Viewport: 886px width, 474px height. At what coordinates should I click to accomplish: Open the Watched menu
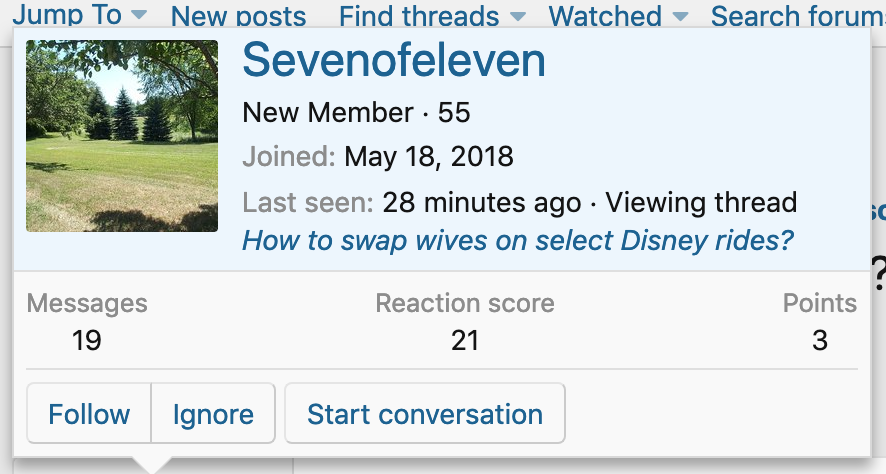(x=605, y=16)
